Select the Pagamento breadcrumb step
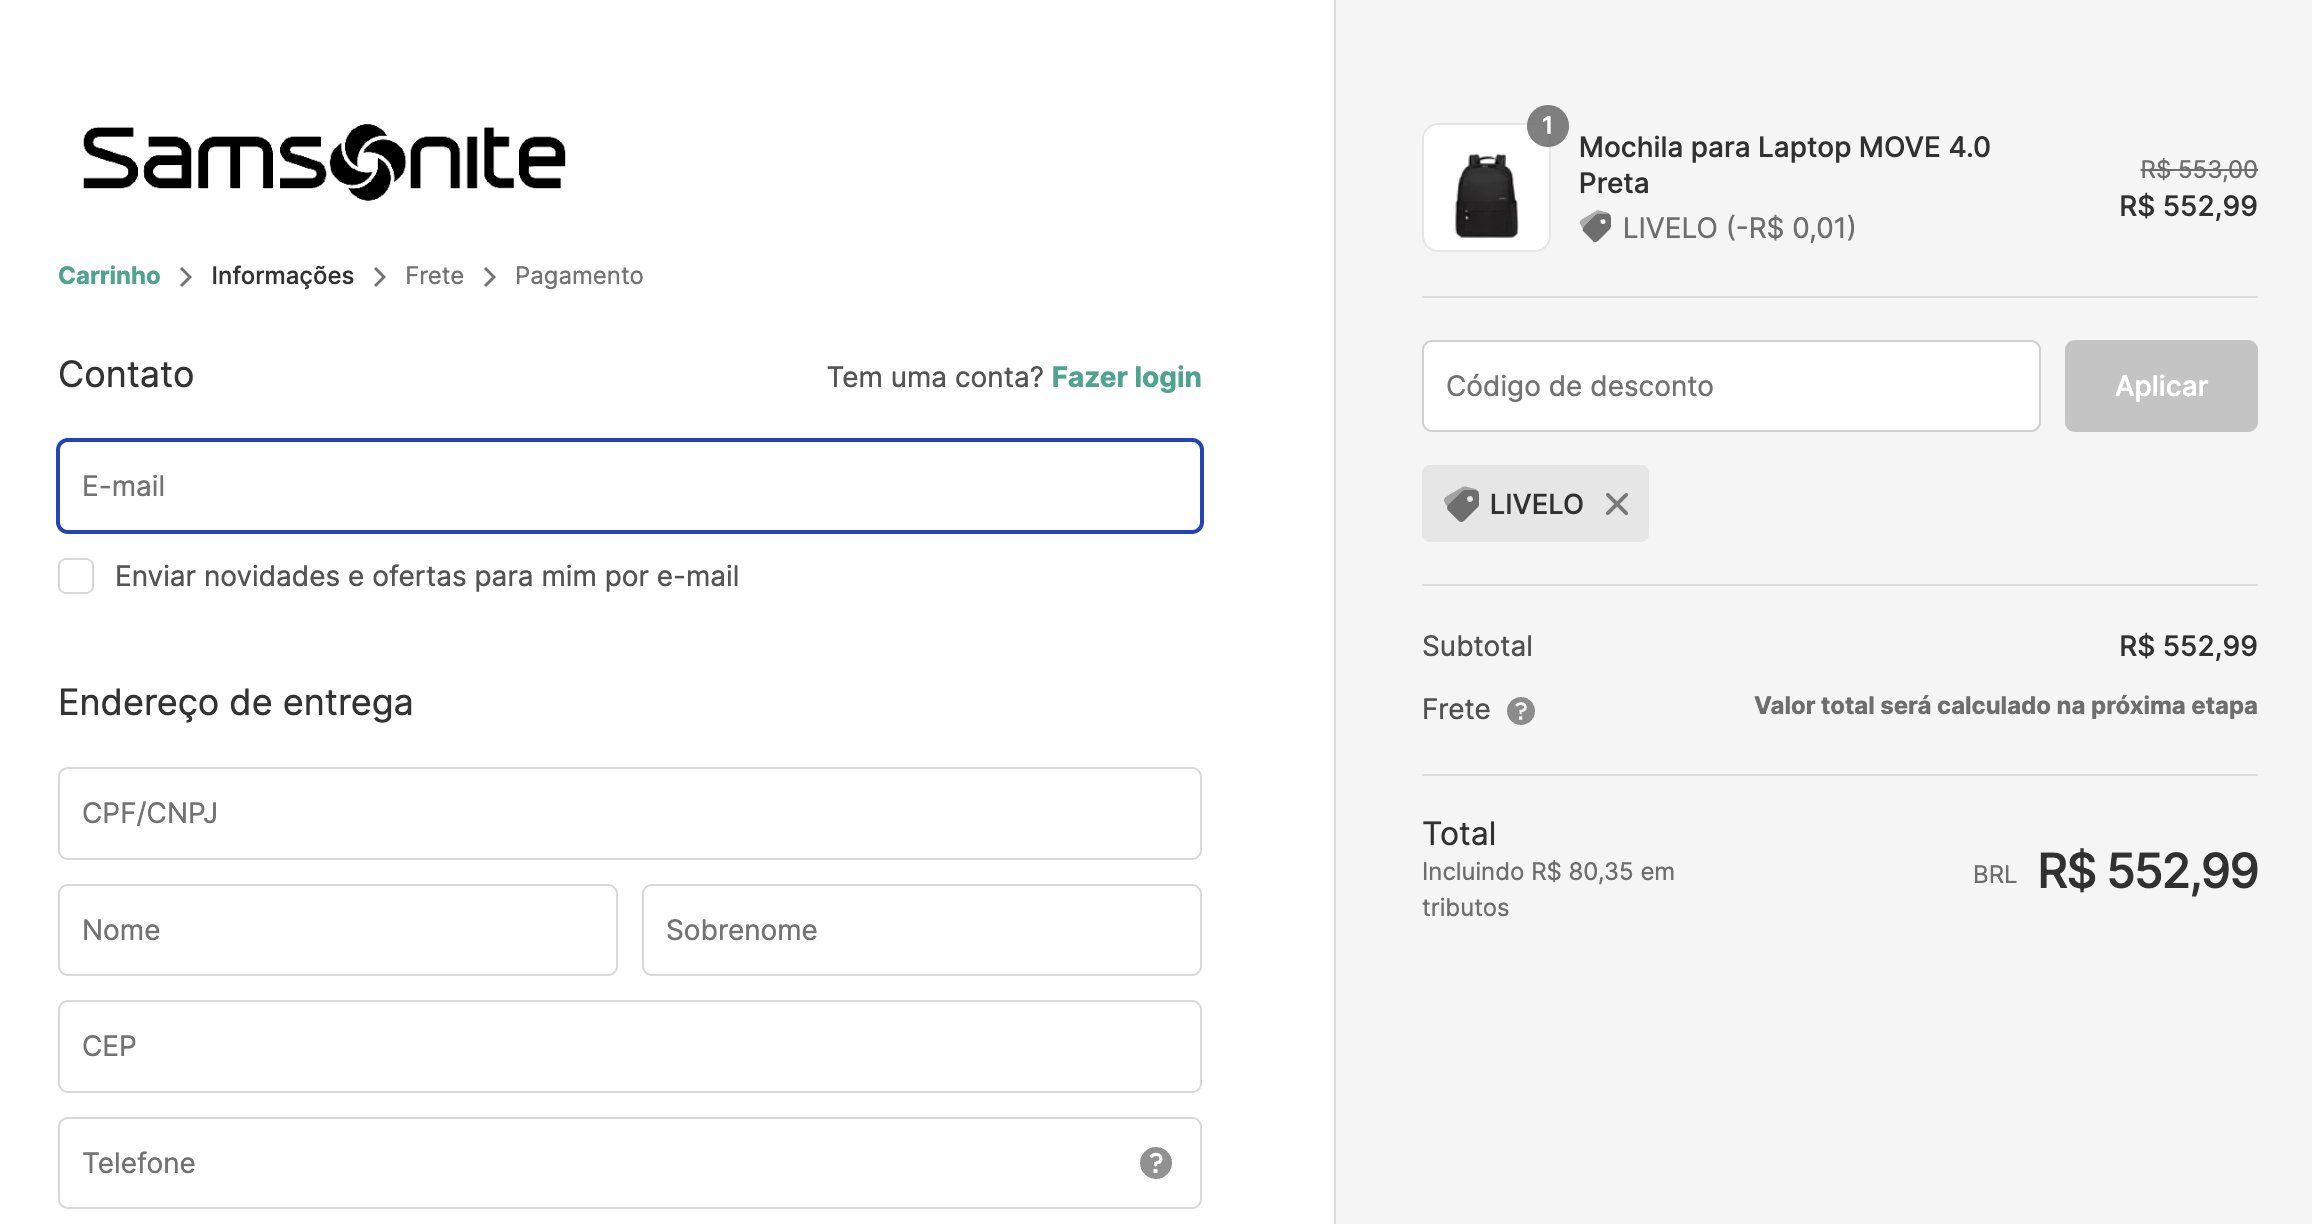The width and height of the screenshot is (2312, 1224). click(579, 276)
